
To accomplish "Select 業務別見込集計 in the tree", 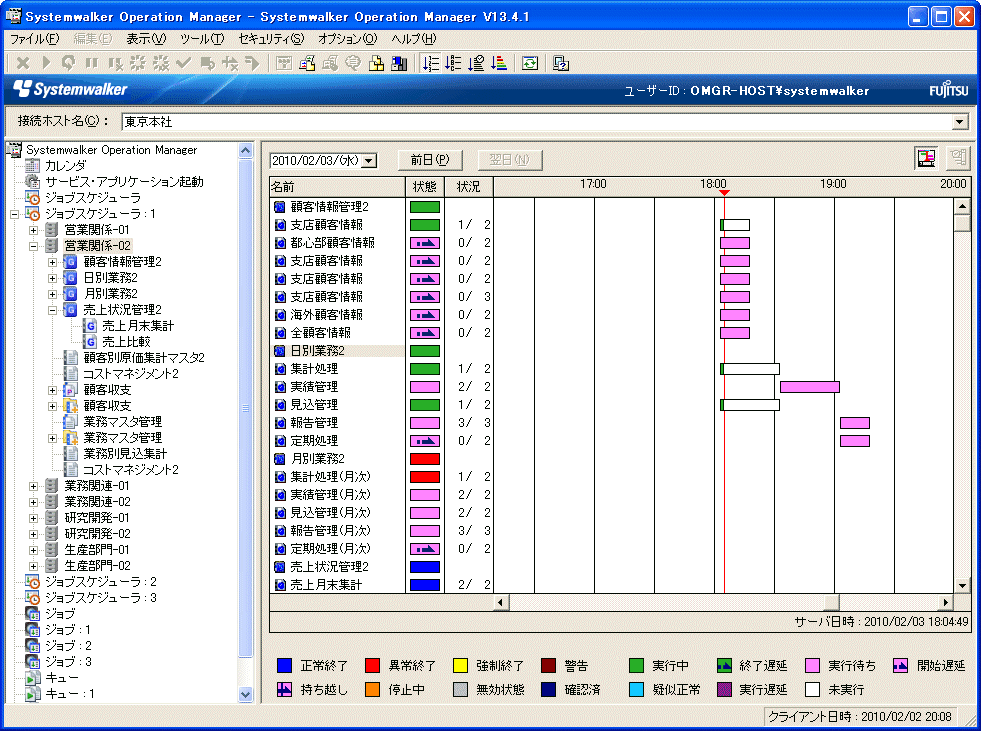I will coord(125,453).
